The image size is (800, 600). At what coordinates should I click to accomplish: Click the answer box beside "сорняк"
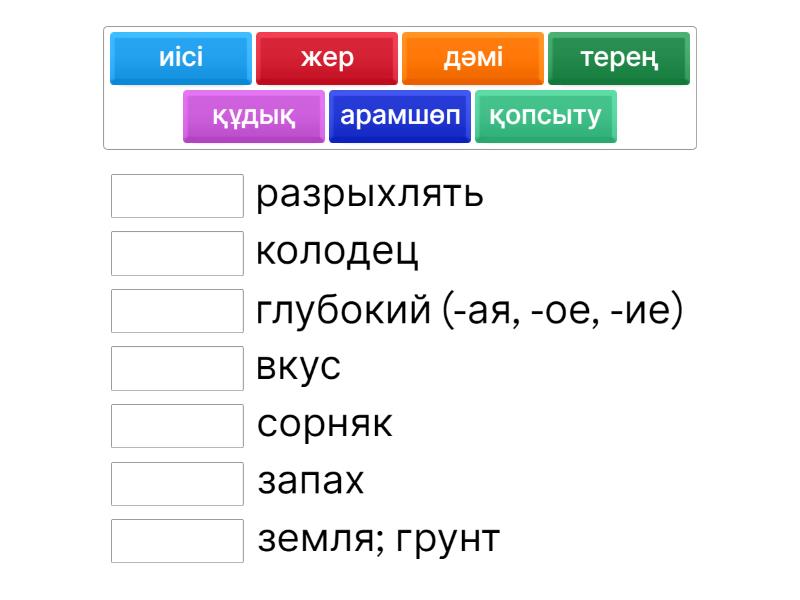point(178,425)
